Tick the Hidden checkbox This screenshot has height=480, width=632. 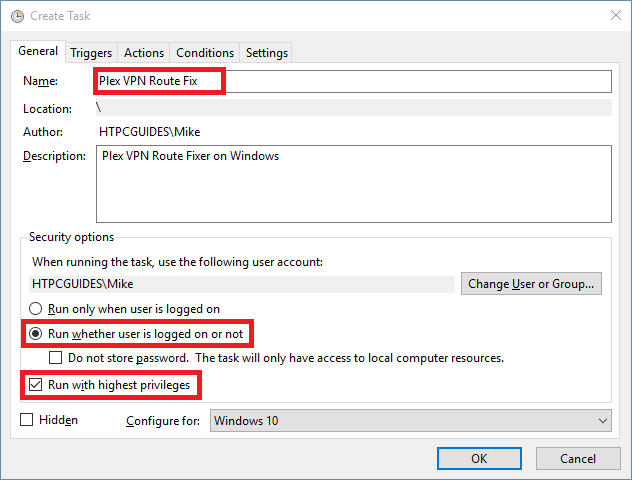[27, 420]
